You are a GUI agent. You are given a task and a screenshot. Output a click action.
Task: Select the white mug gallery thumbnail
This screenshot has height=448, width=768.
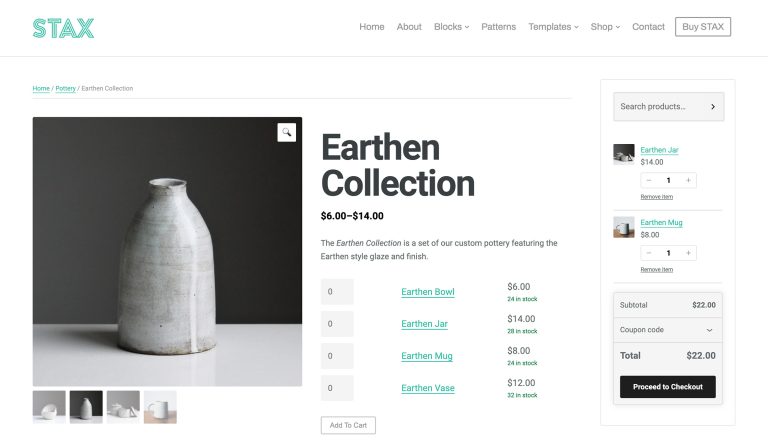coord(160,407)
